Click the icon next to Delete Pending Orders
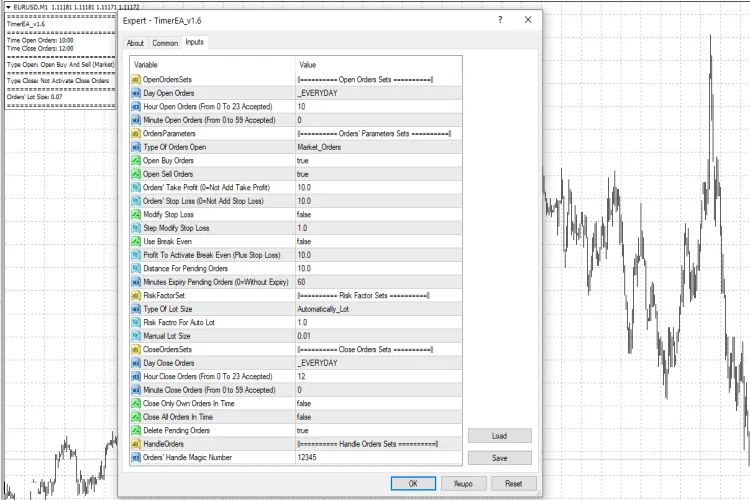The height and width of the screenshot is (500, 750). click(x=137, y=430)
